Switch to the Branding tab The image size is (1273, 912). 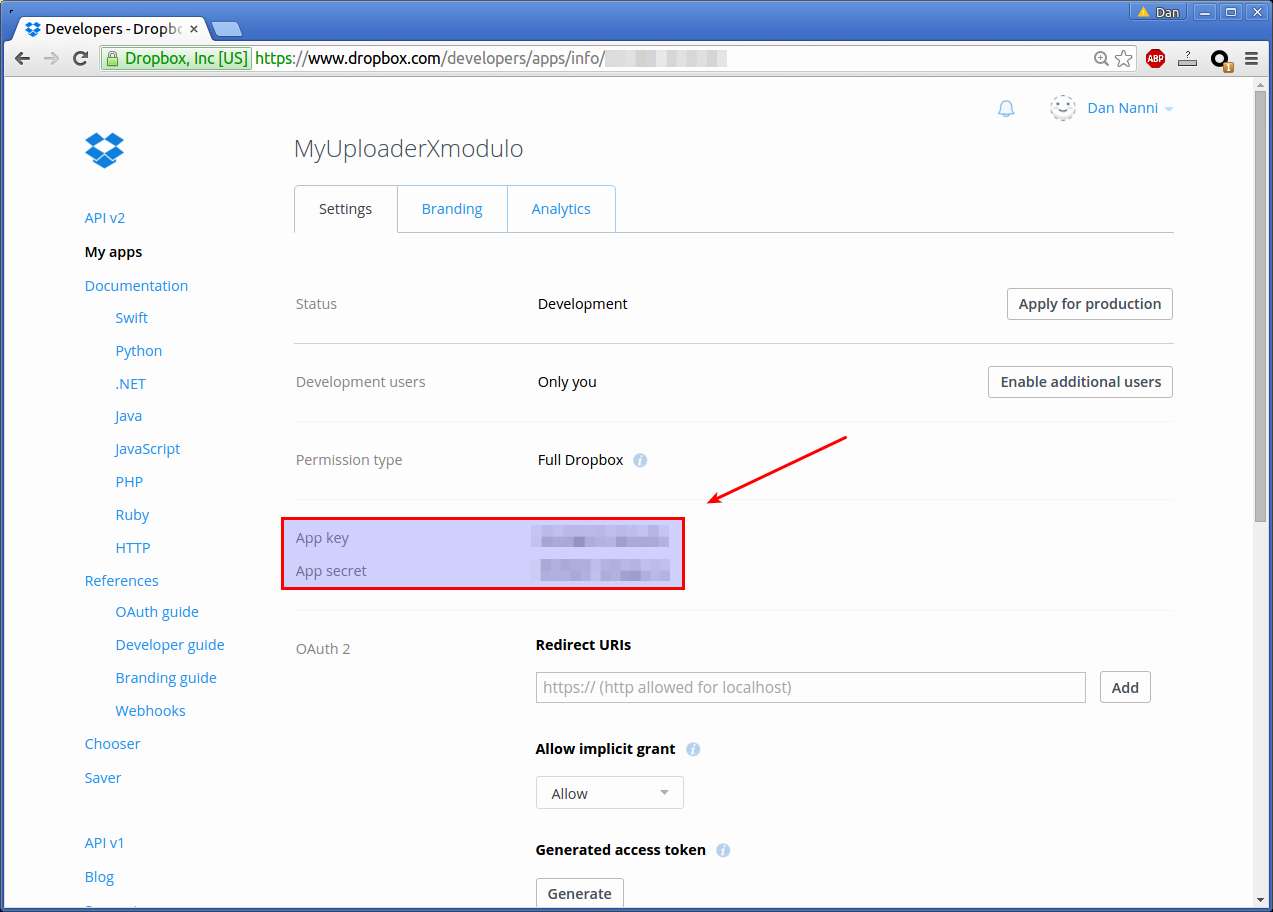click(x=452, y=209)
